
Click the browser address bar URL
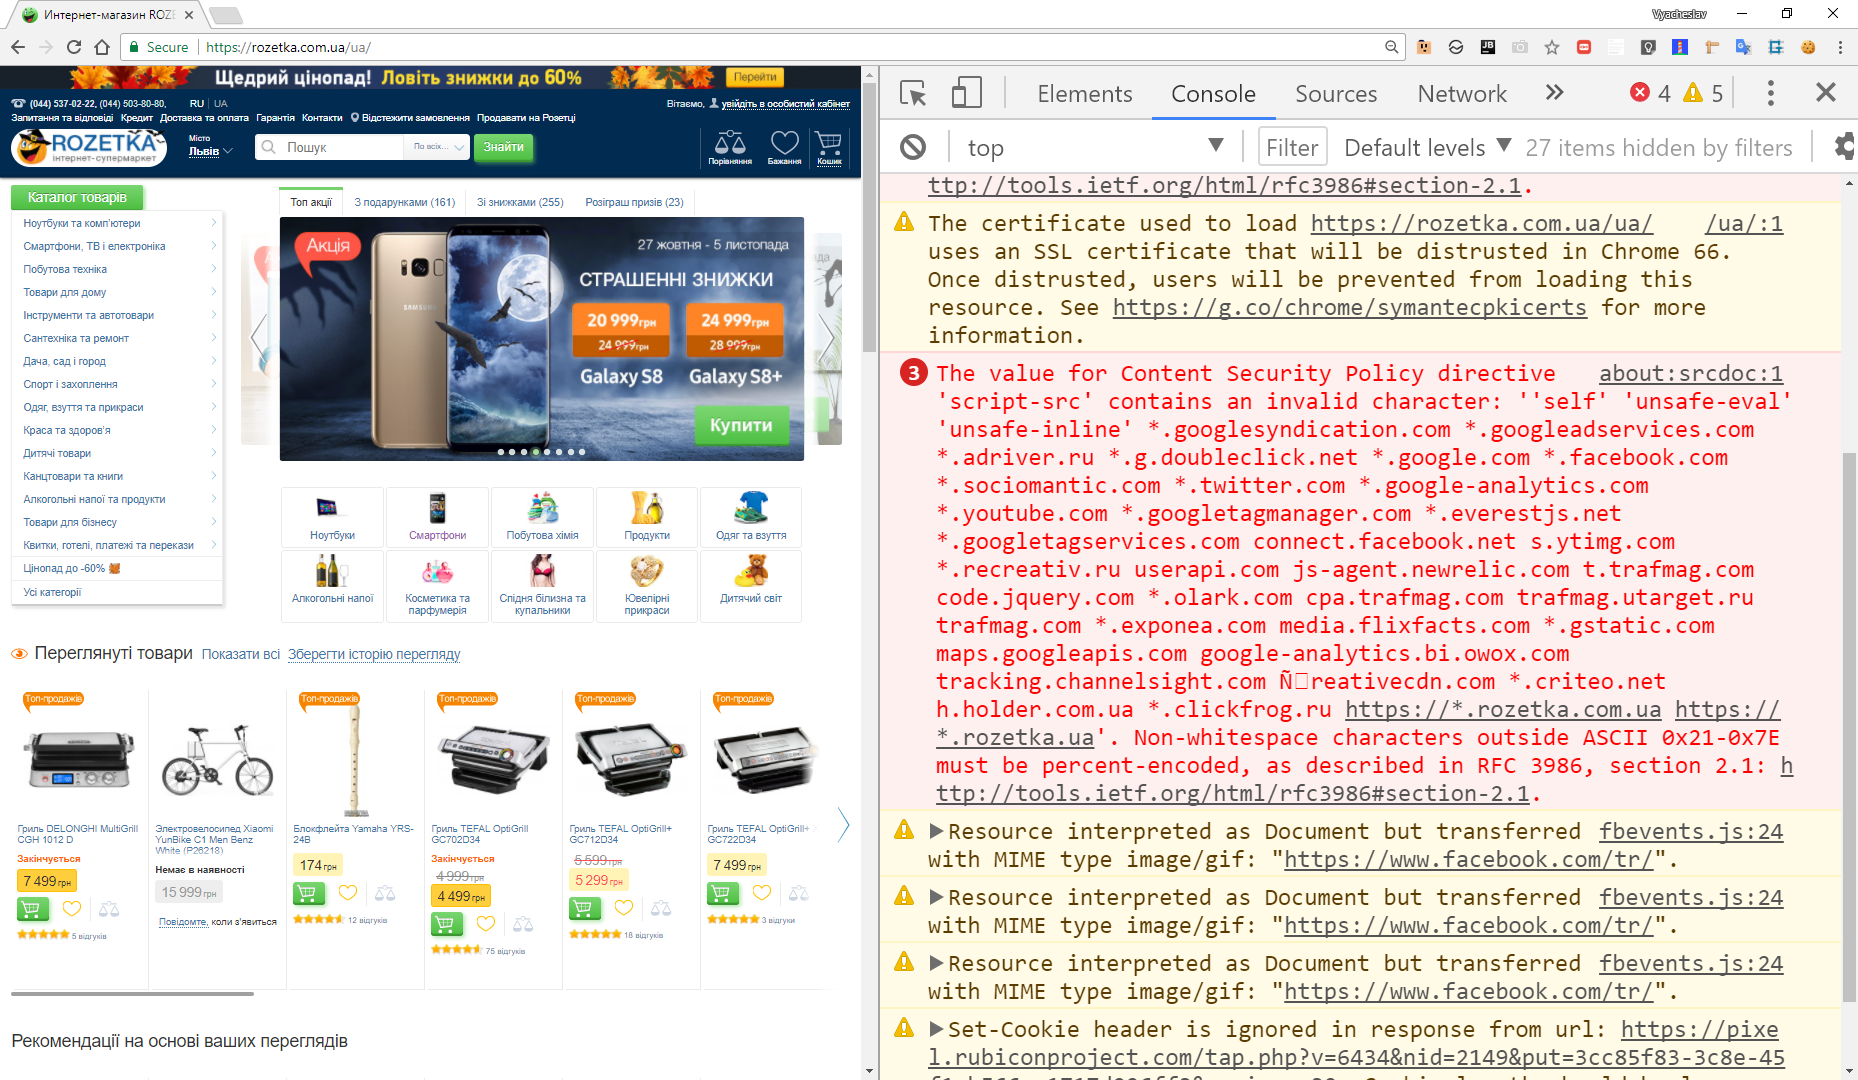(x=288, y=47)
